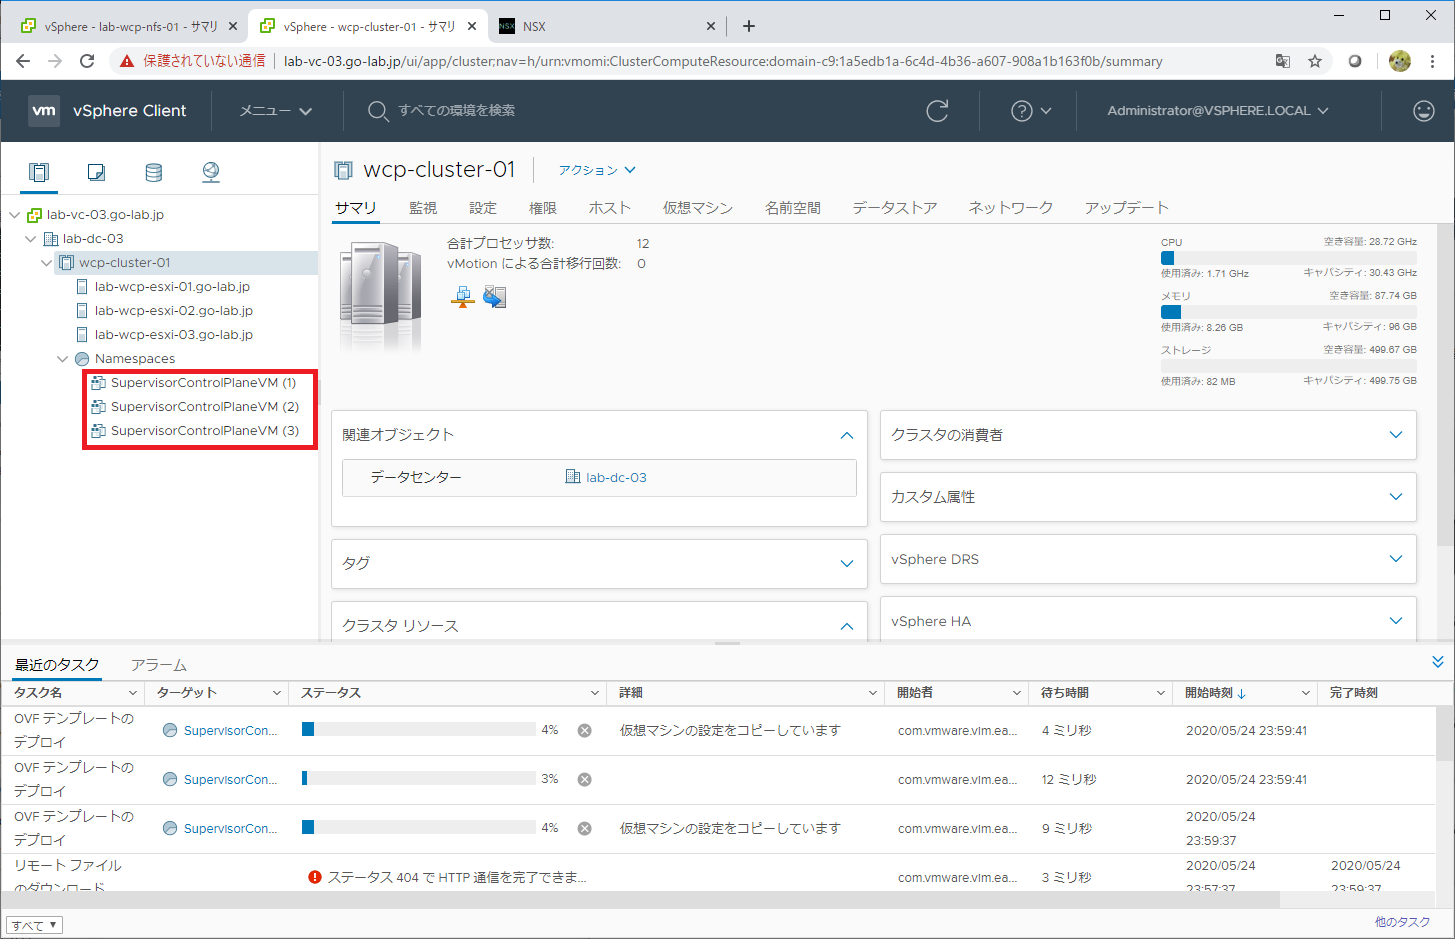Click the error icon on 404 task

[315, 877]
